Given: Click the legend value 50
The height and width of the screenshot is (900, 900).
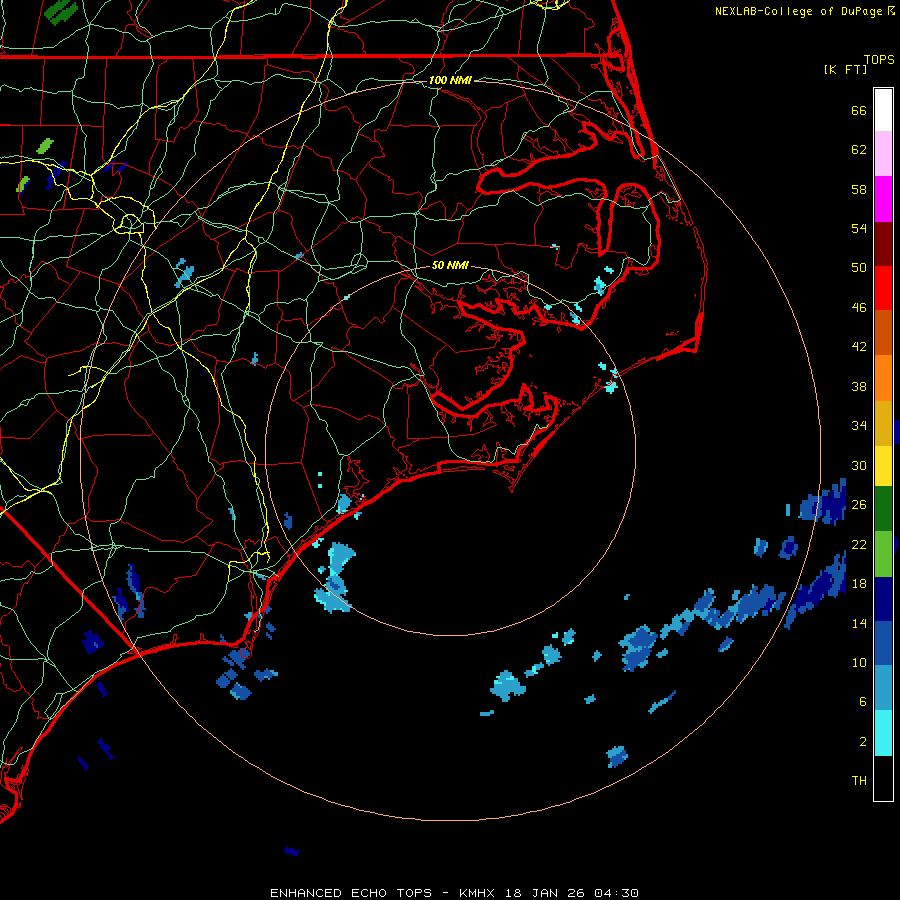Looking at the screenshot, I should tap(859, 268).
